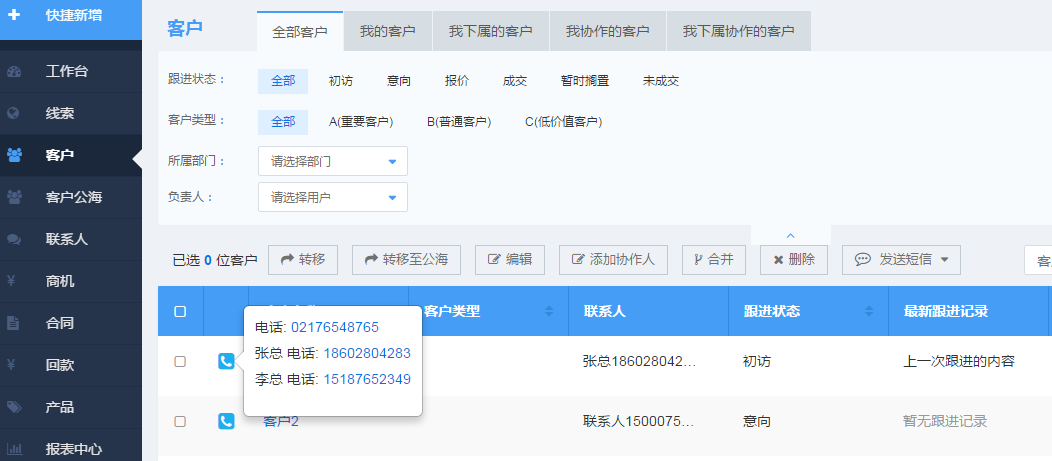The height and width of the screenshot is (461, 1052).
Task: Switch to 全部客户 tab
Action: (300, 32)
